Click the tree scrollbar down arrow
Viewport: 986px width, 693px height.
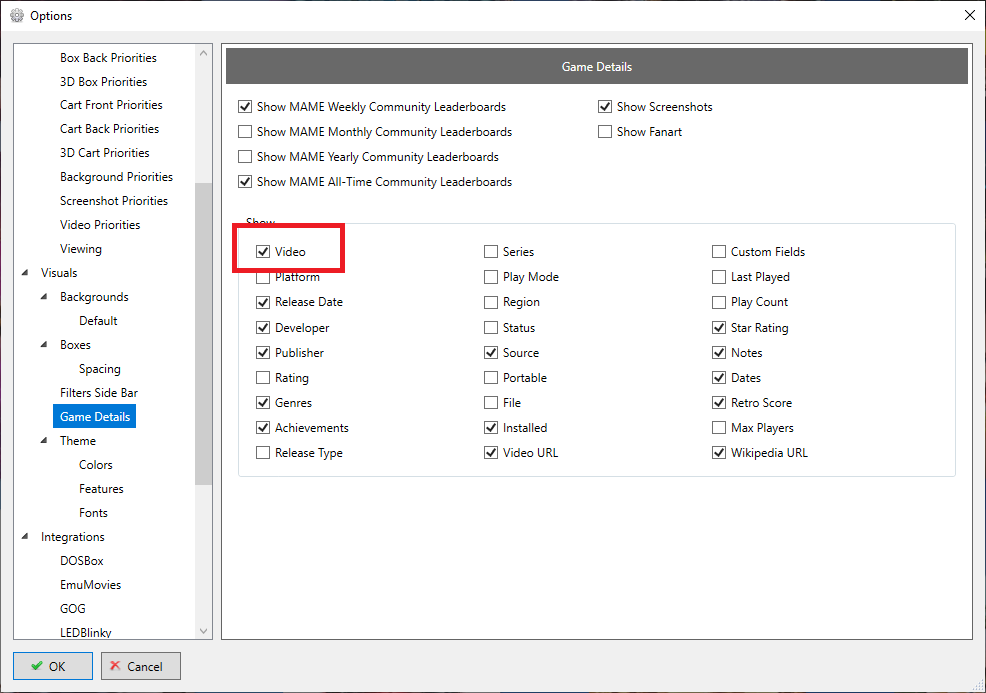pyautogui.click(x=203, y=631)
